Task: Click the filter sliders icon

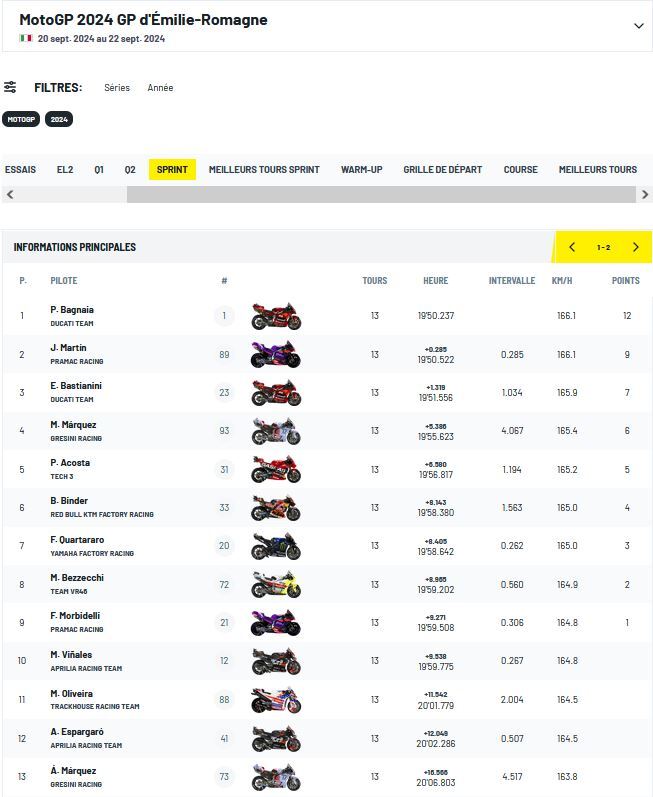Action: 10,87
